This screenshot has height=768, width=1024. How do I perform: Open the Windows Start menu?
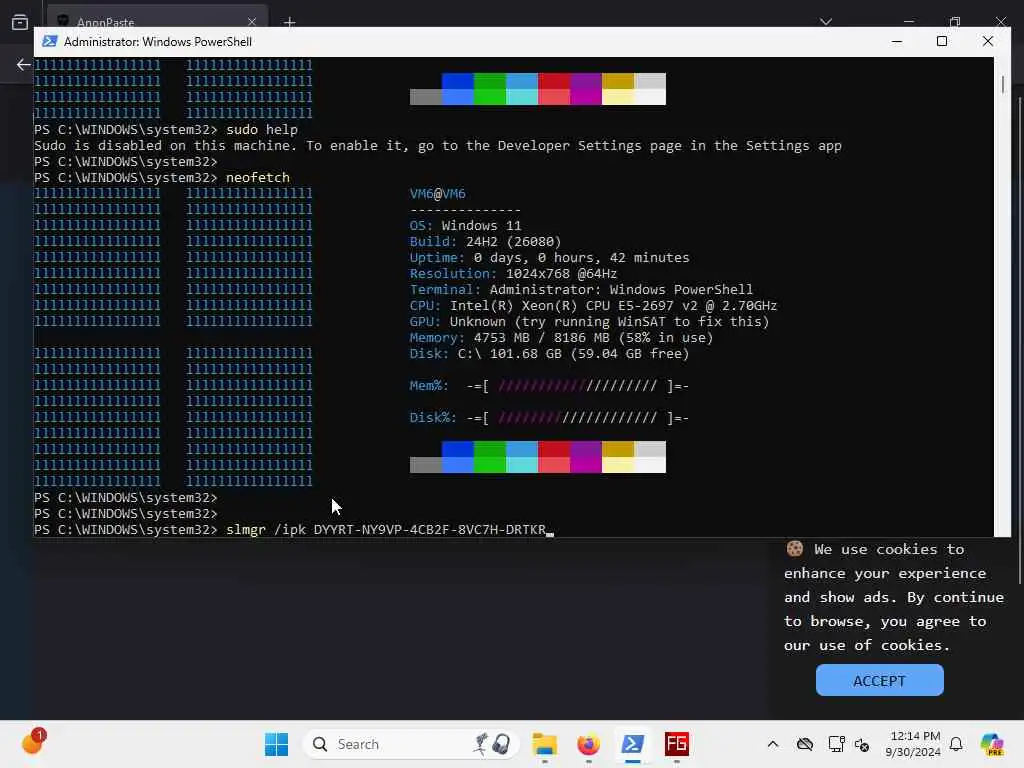pos(276,744)
